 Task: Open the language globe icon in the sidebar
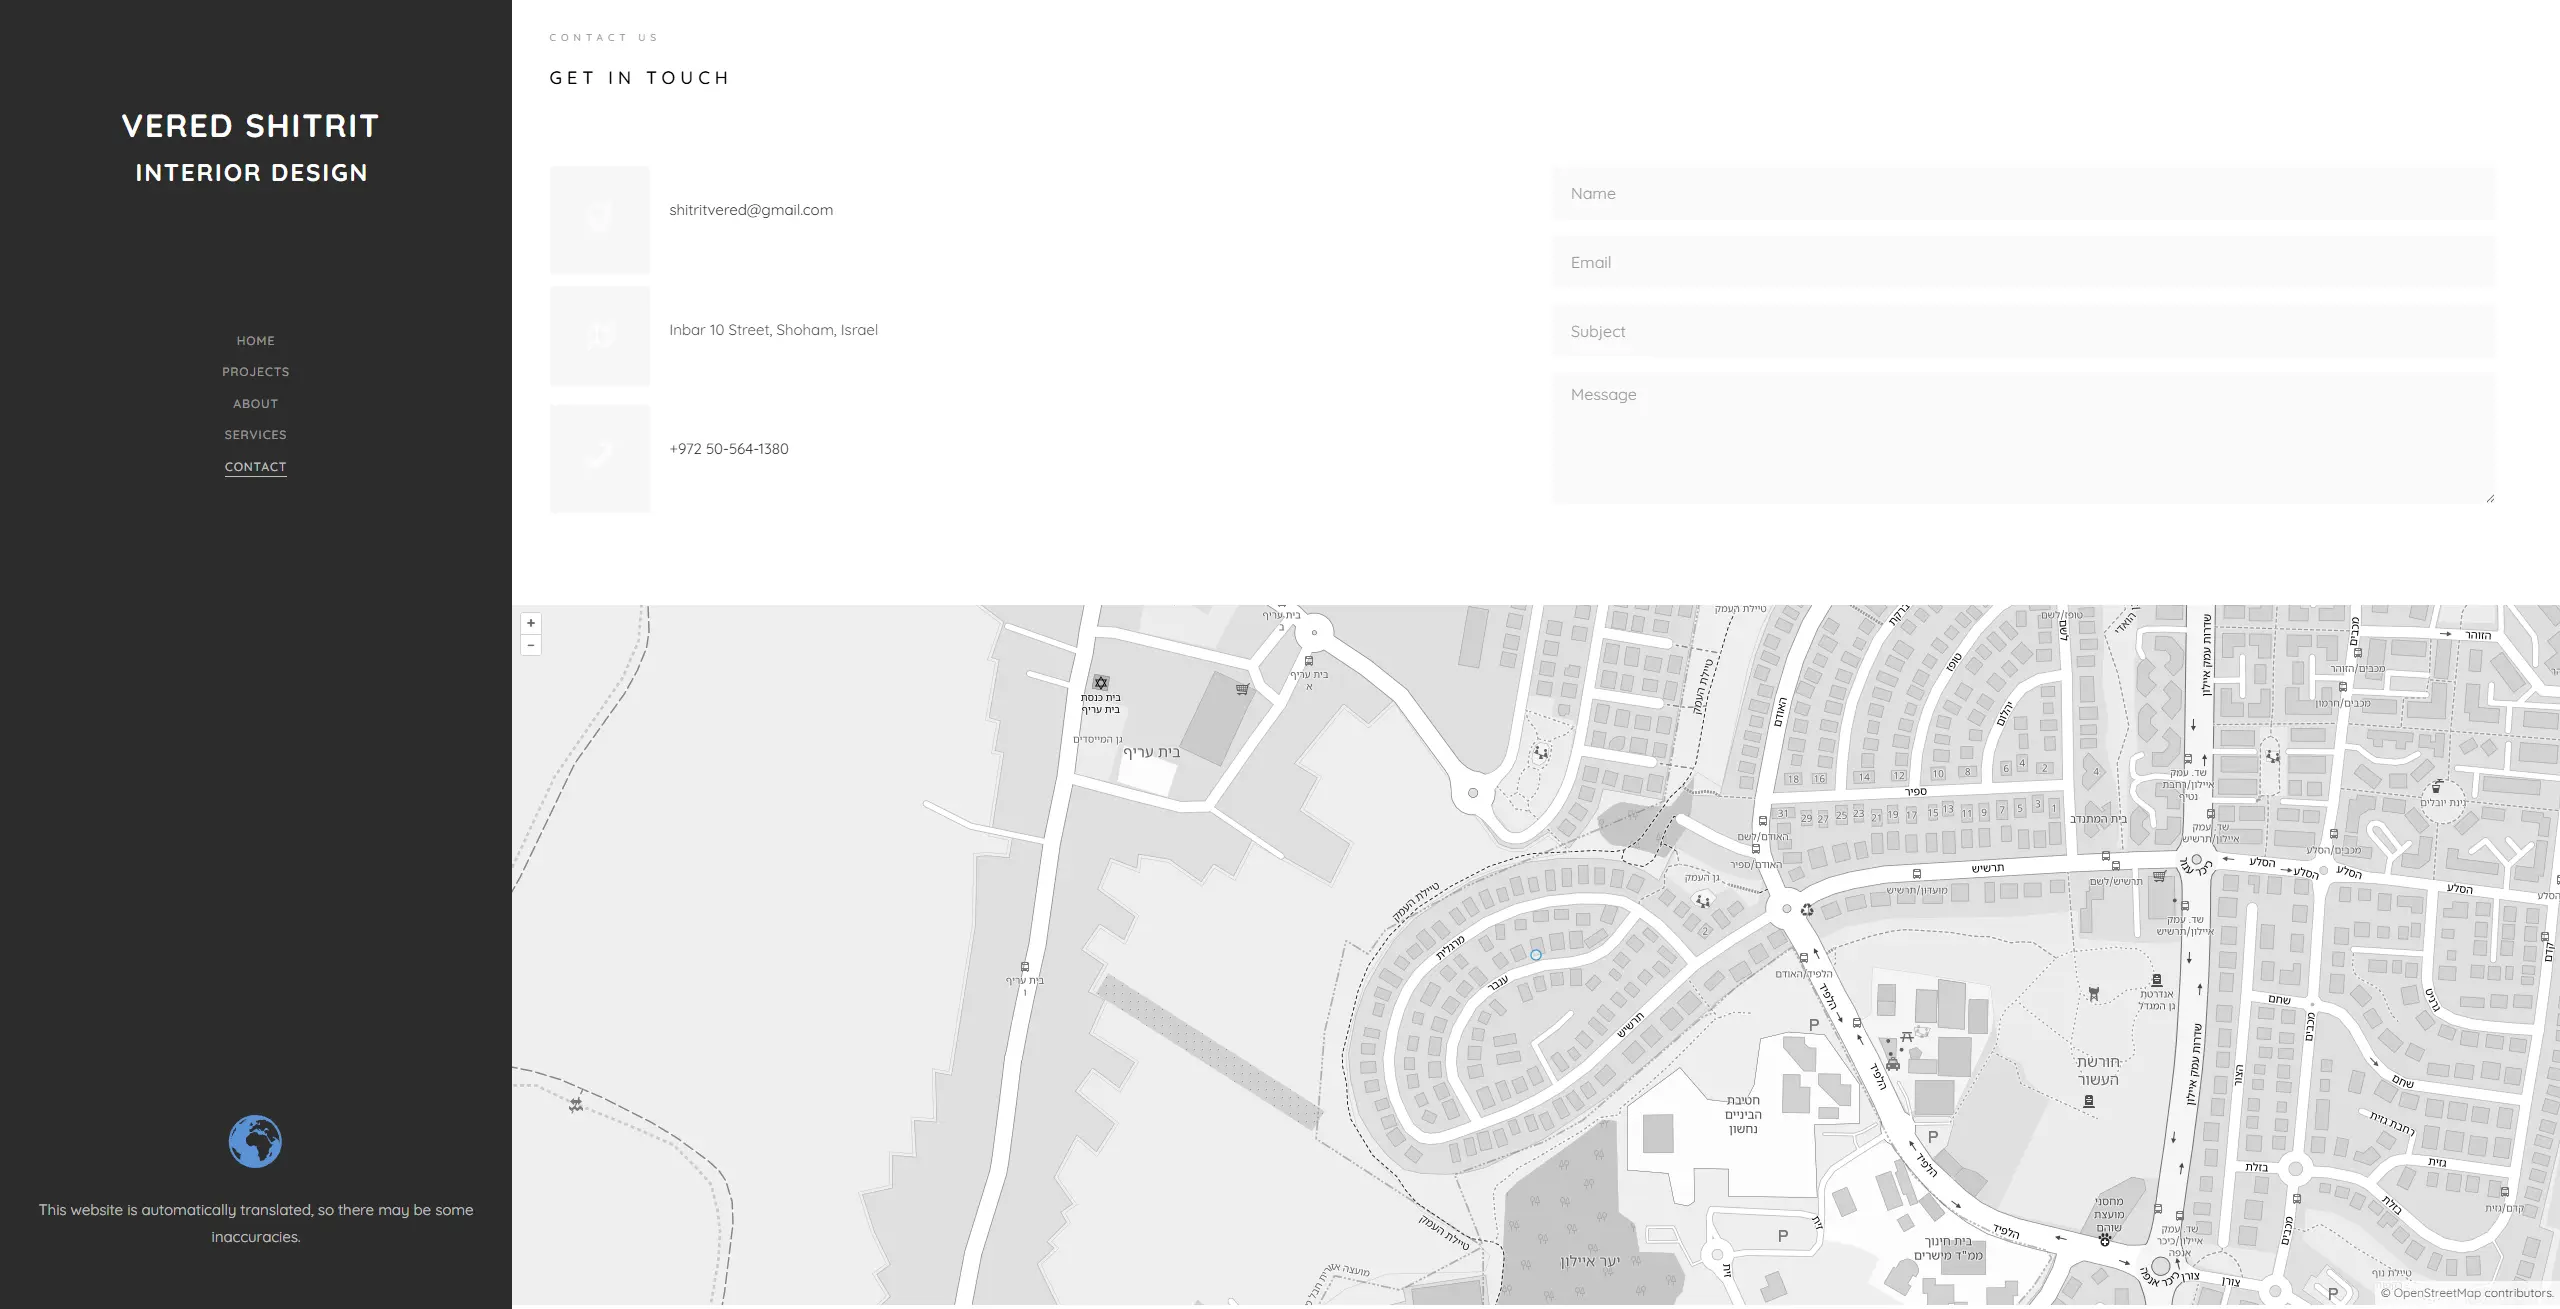point(255,1141)
